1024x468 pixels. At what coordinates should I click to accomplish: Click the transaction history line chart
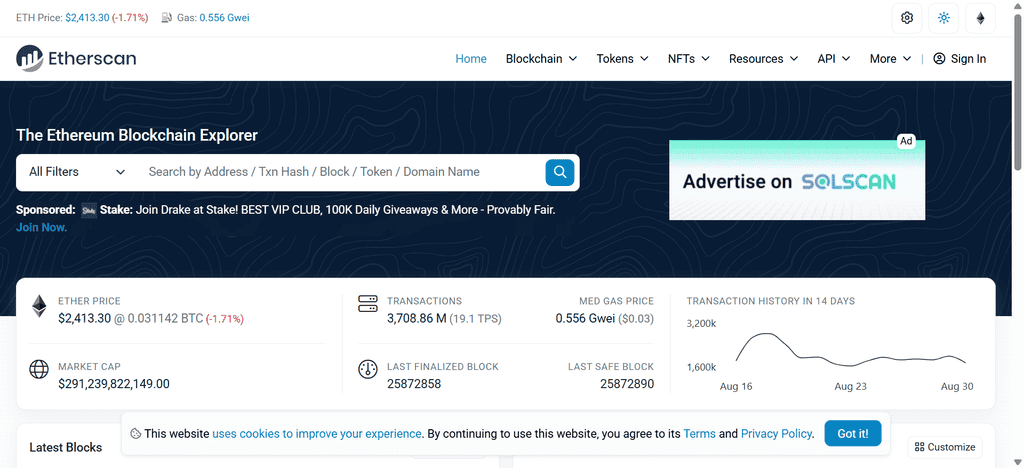click(851, 349)
